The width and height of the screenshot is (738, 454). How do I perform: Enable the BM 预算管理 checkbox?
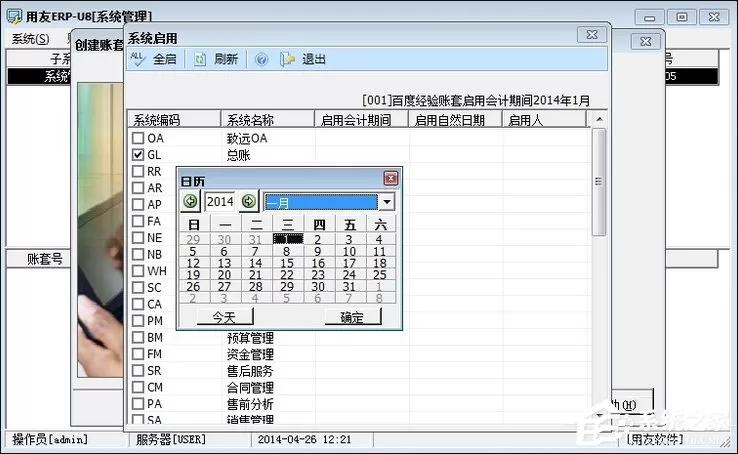tap(138, 337)
